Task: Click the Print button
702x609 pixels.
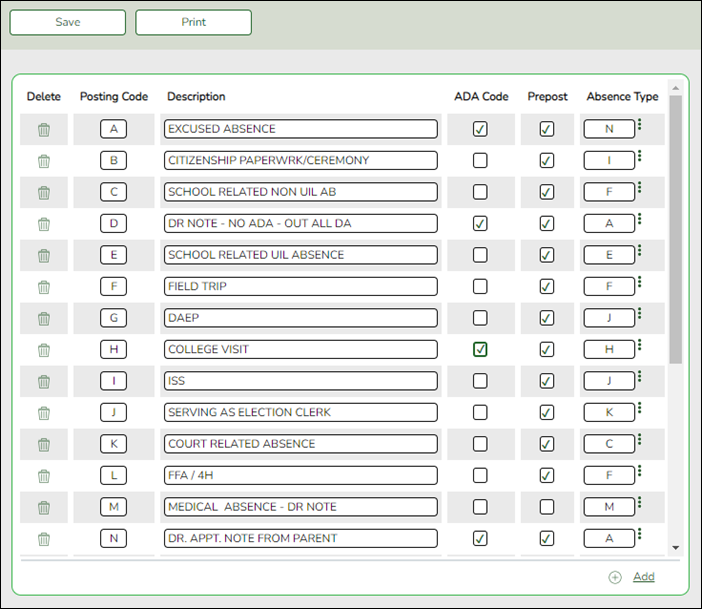Action: 193,22
